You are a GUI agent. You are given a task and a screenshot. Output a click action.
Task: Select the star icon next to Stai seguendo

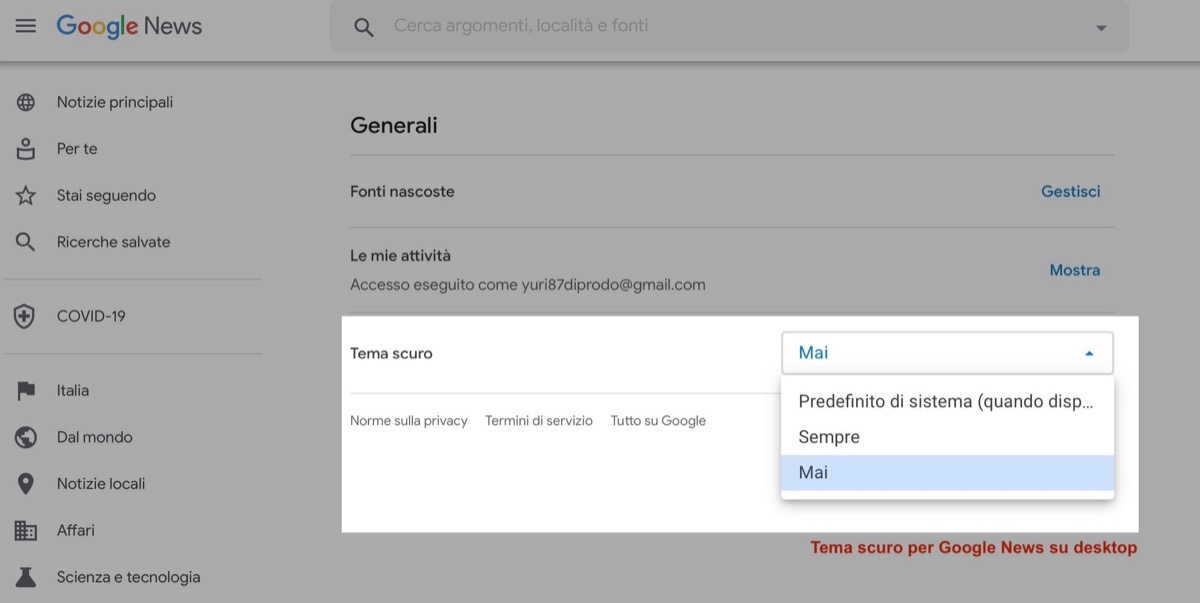[x=24, y=195]
